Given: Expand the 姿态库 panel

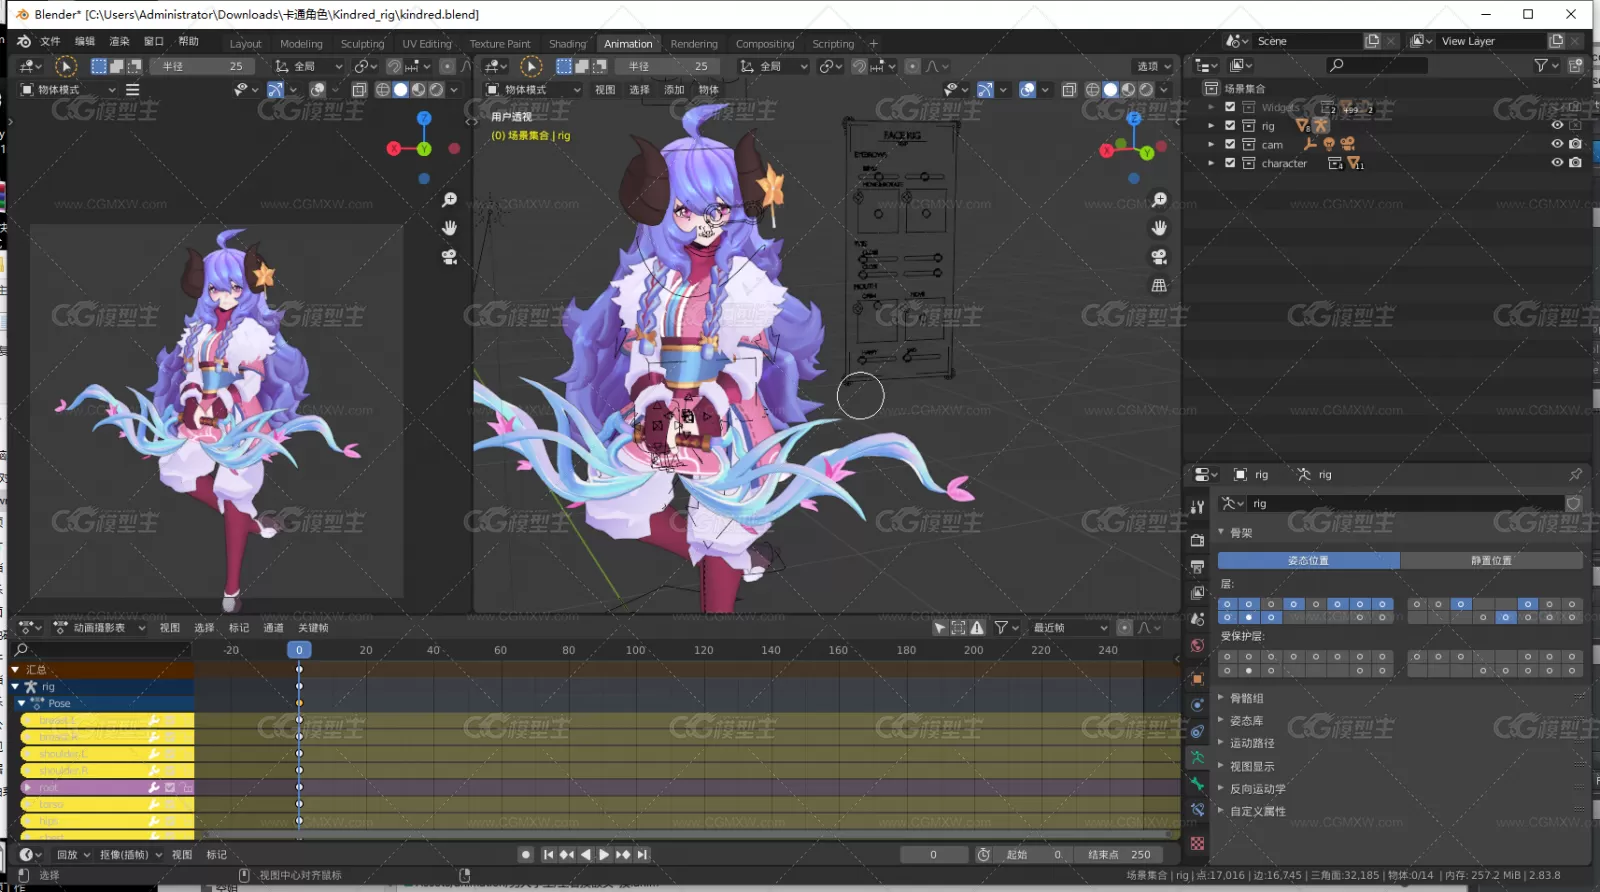Looking at the screenshot, I should click(1246, 720).
